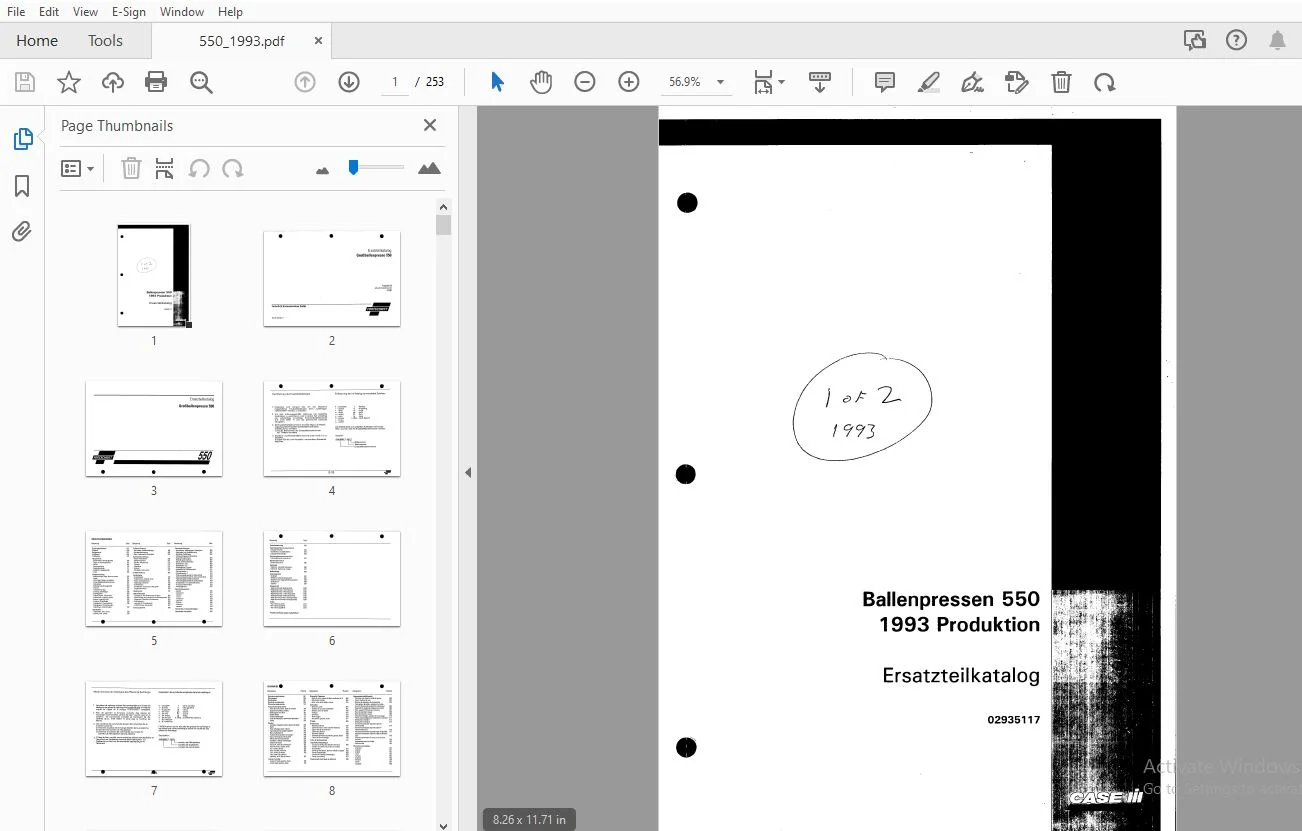
Task: Select page 2 thumbnail
Action: coord(332,279)
